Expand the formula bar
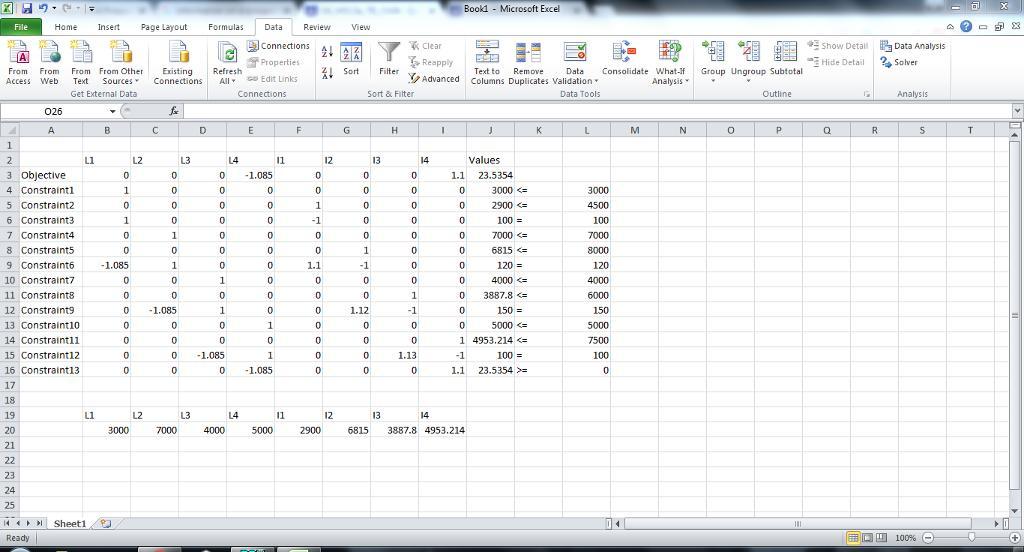 (1017, 111)
